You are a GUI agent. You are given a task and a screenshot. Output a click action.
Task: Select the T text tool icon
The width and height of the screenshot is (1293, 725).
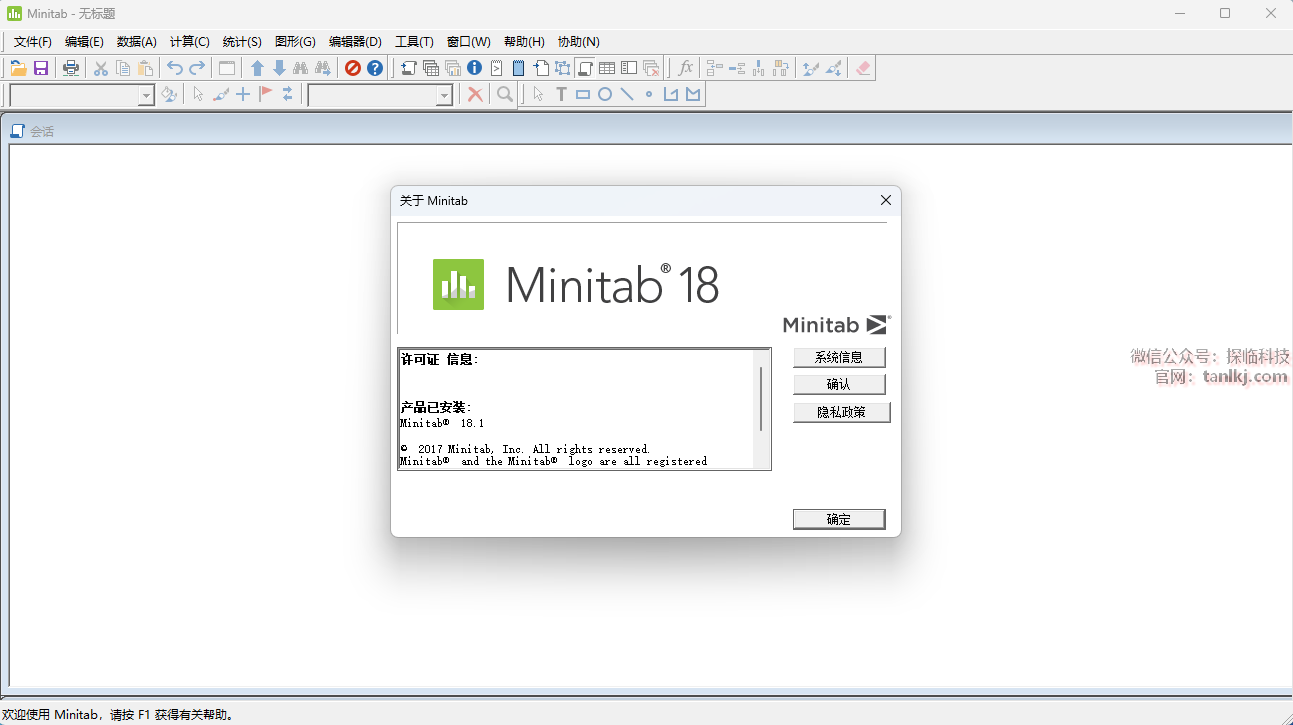(x=561, y=94)
